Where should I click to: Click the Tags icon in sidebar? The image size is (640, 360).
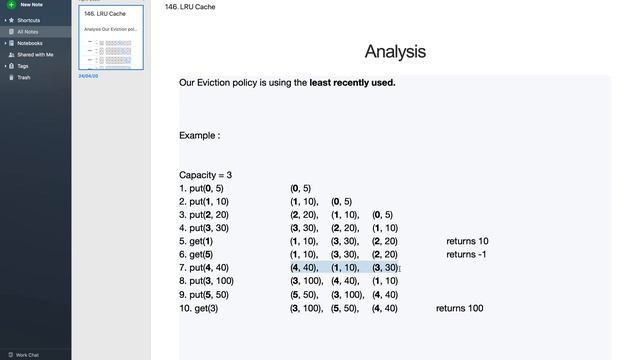pos(11,66)
